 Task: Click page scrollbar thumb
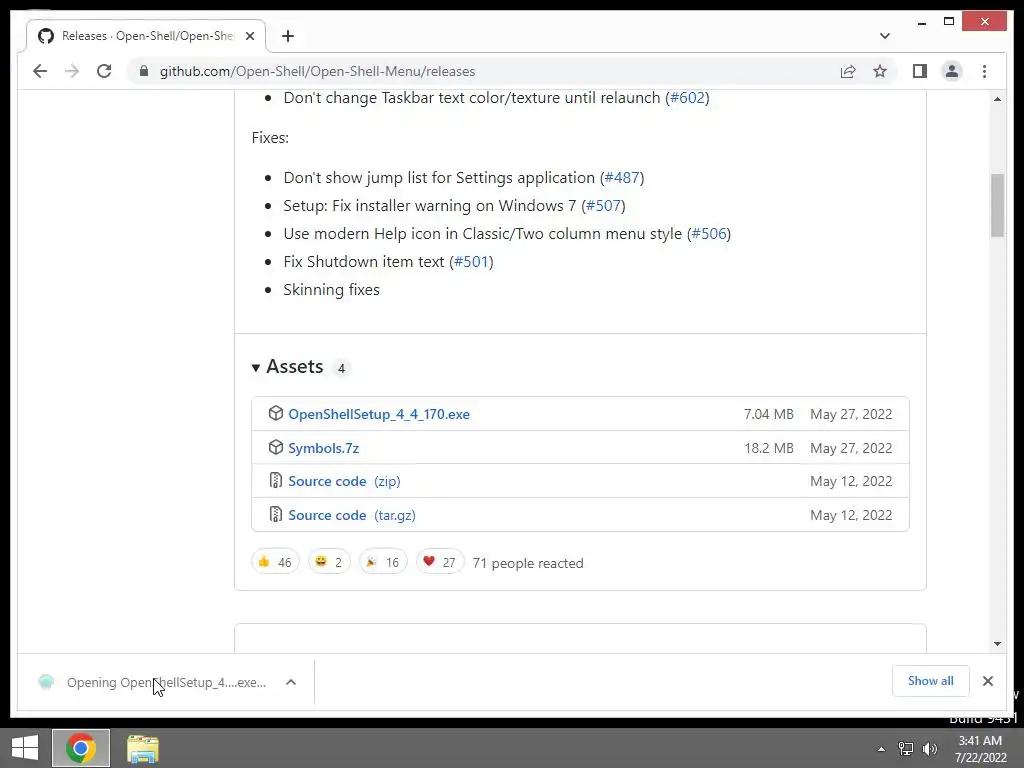(997, 205)
